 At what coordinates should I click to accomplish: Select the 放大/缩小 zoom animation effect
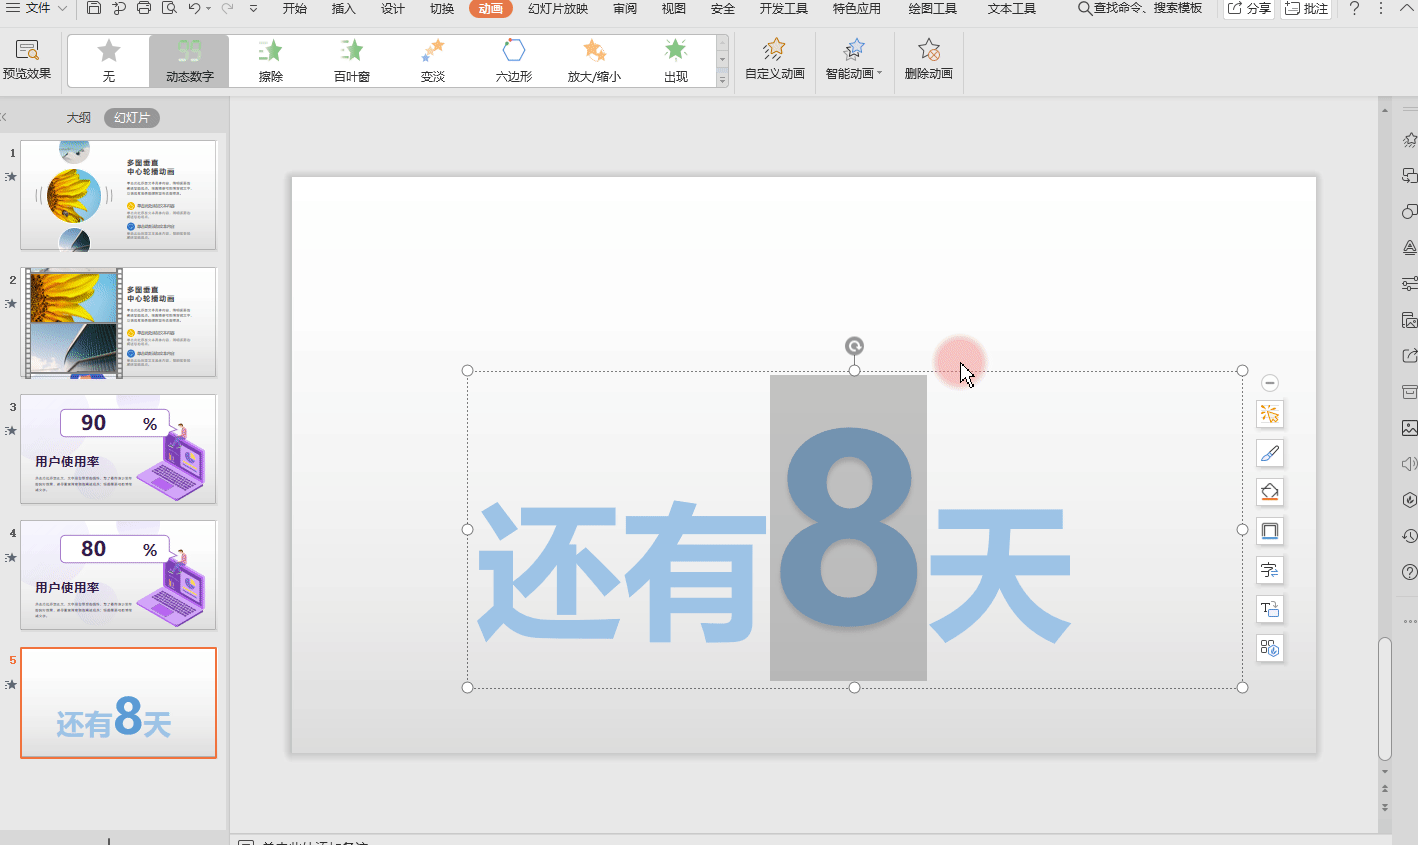[x=594, y=61]
